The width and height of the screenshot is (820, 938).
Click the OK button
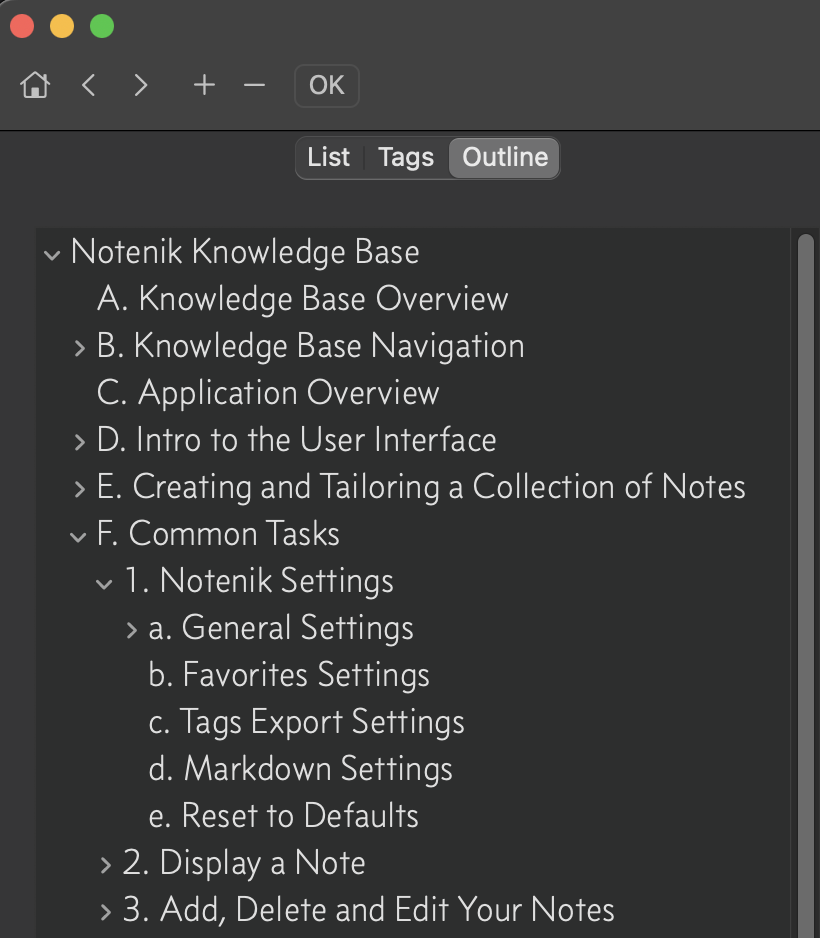[327, 86]
